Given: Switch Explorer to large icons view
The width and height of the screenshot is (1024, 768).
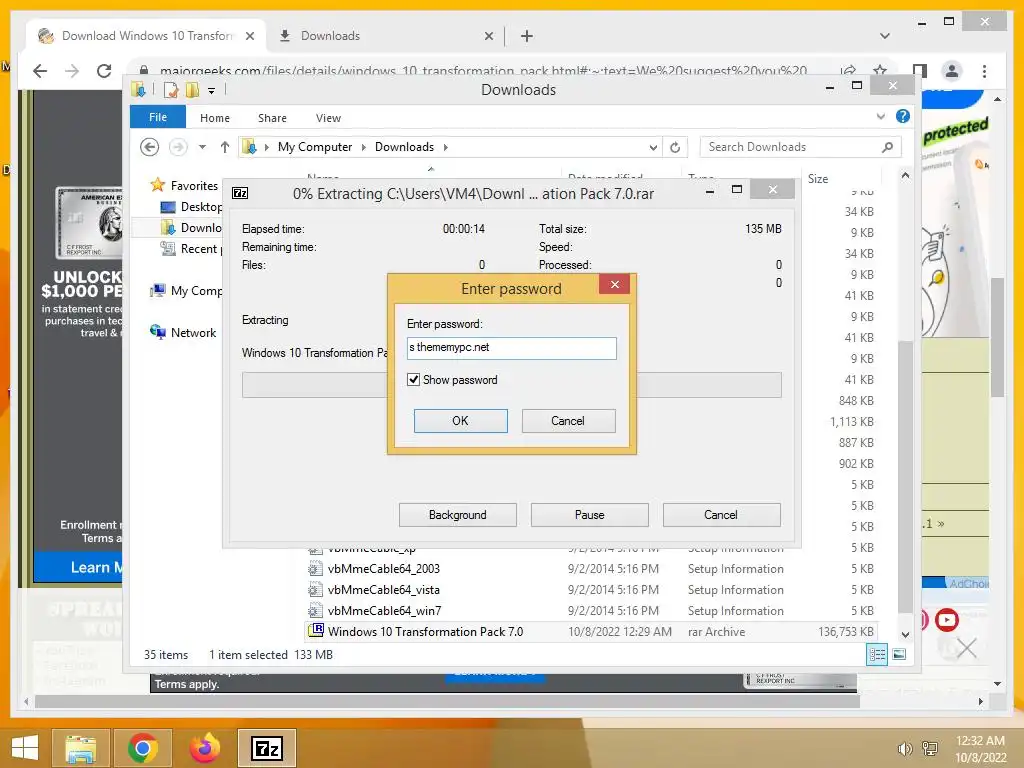Looking at the screenshot, I should coord(899,654).
